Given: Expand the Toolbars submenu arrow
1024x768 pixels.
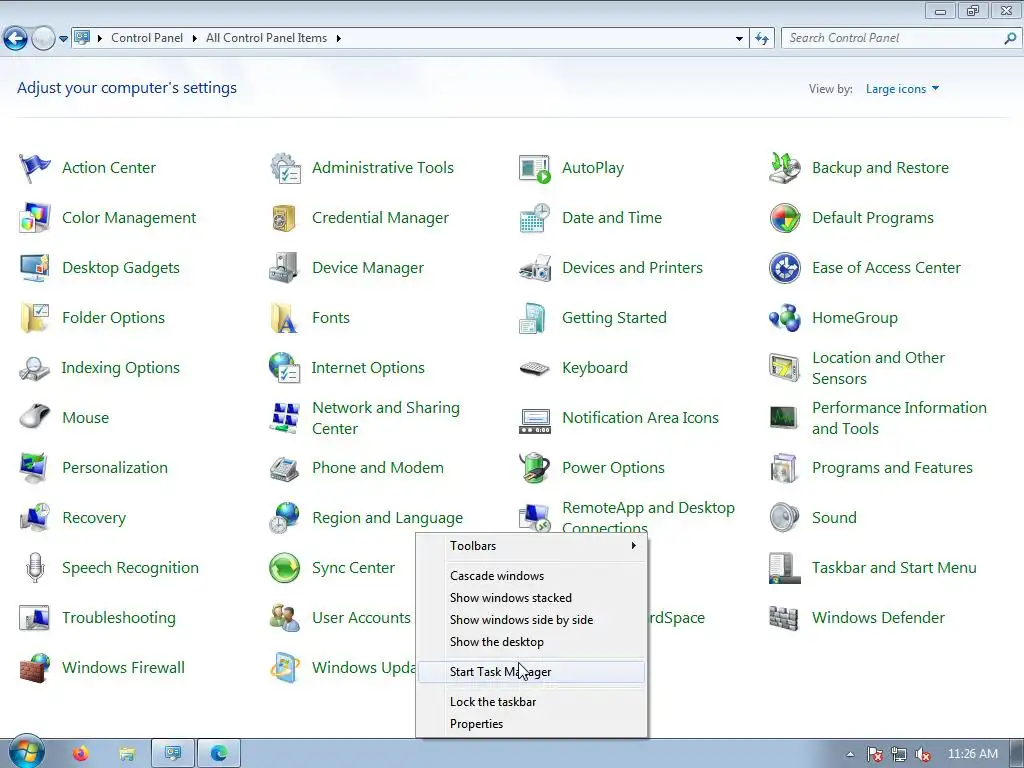Looking at the screenshot, I should tap(633, 546).
